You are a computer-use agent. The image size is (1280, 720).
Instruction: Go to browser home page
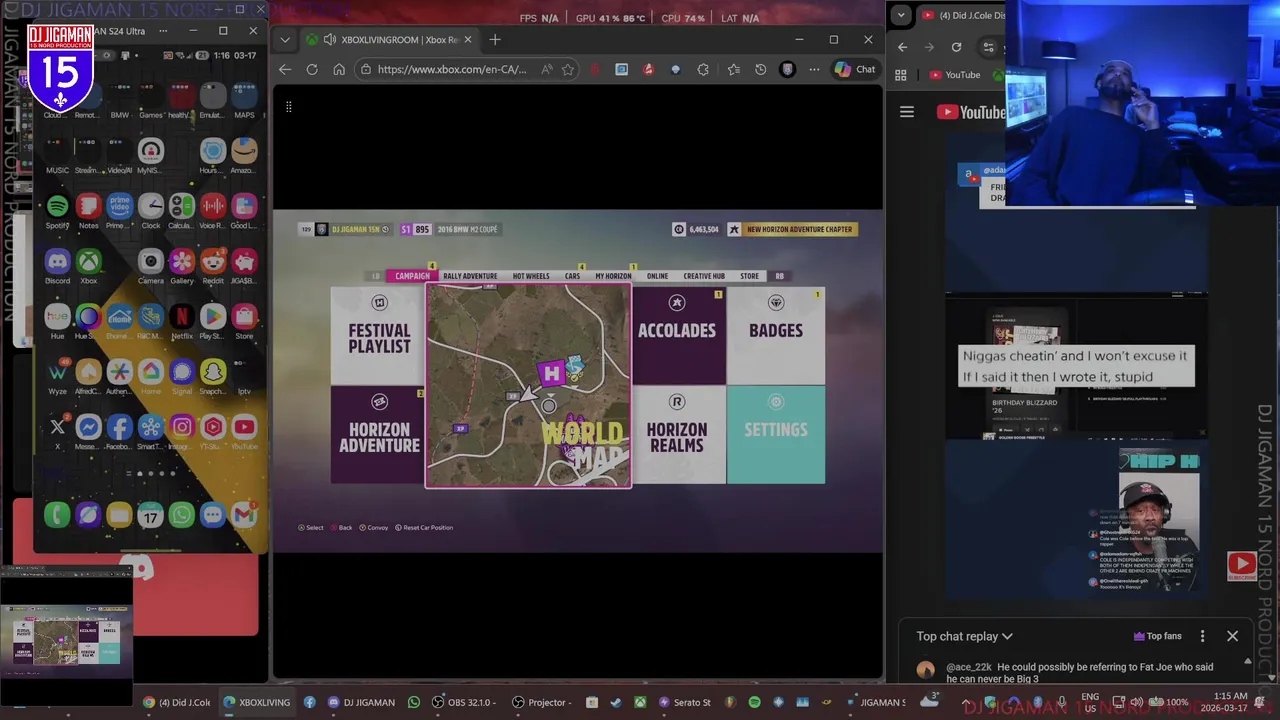coord(339,69)
